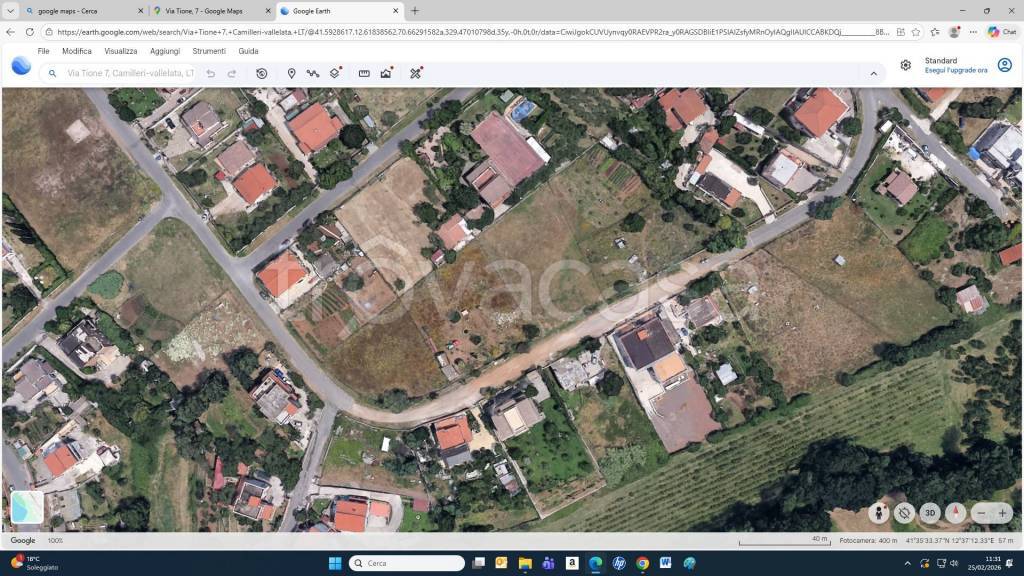Open Google Earth settings gear

point(905,65)
